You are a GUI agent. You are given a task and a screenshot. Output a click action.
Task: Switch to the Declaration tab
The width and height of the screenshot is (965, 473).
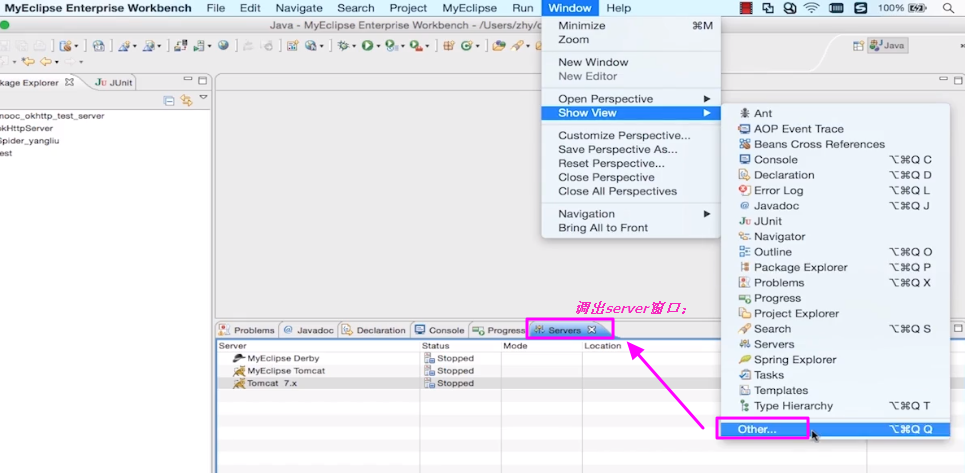374,330
